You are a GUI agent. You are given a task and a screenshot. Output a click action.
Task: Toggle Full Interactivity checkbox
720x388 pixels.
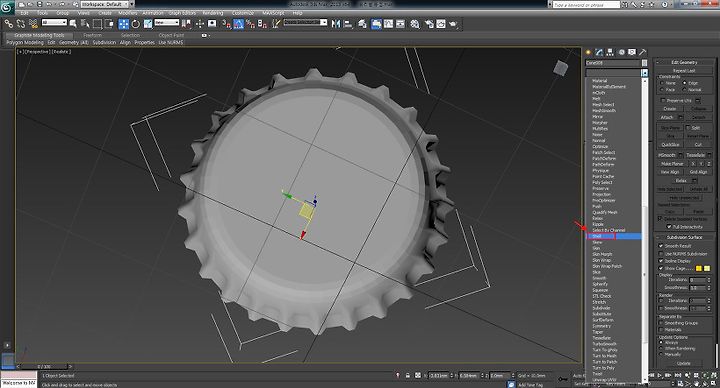(x=669, y=227)
